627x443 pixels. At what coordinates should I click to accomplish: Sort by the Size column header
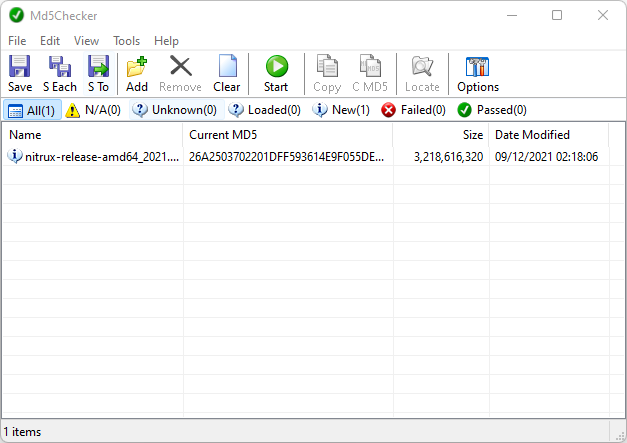441,135
